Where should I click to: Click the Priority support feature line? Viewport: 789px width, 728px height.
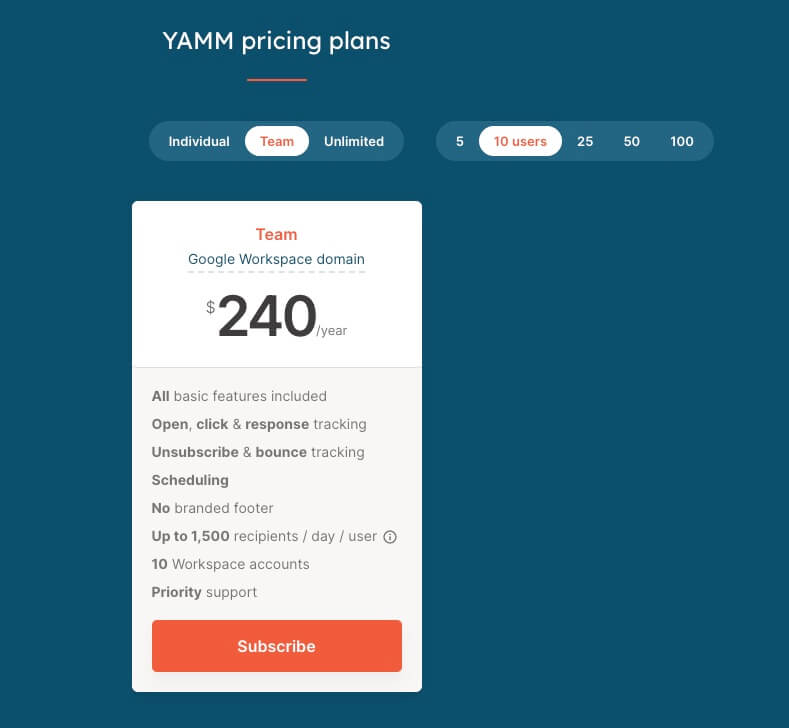(204, 592)
